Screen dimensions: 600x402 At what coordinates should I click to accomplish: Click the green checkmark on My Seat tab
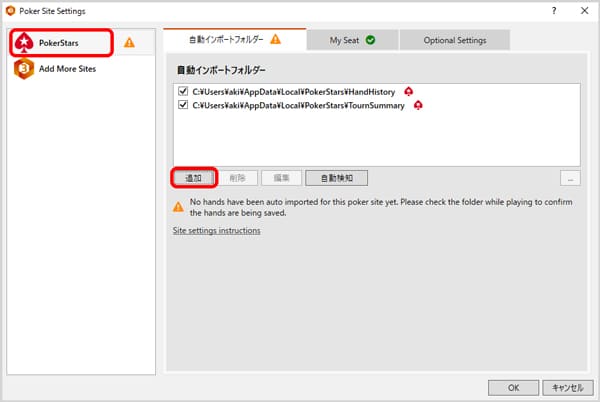[x=371, y=41]
